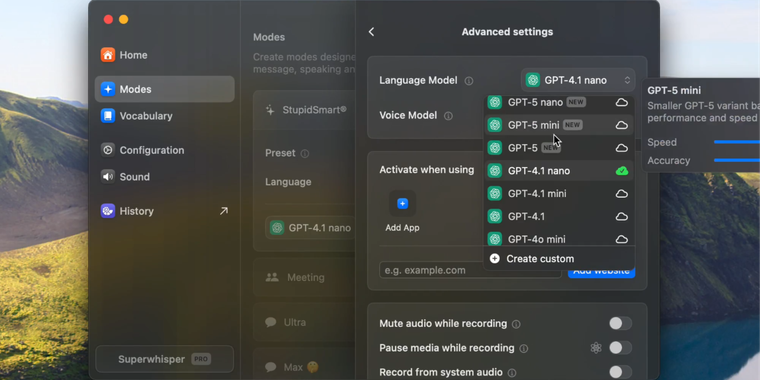Screen dimensions: 760x380
Task: Click the Preset info icon
Action: click(304, 154)
